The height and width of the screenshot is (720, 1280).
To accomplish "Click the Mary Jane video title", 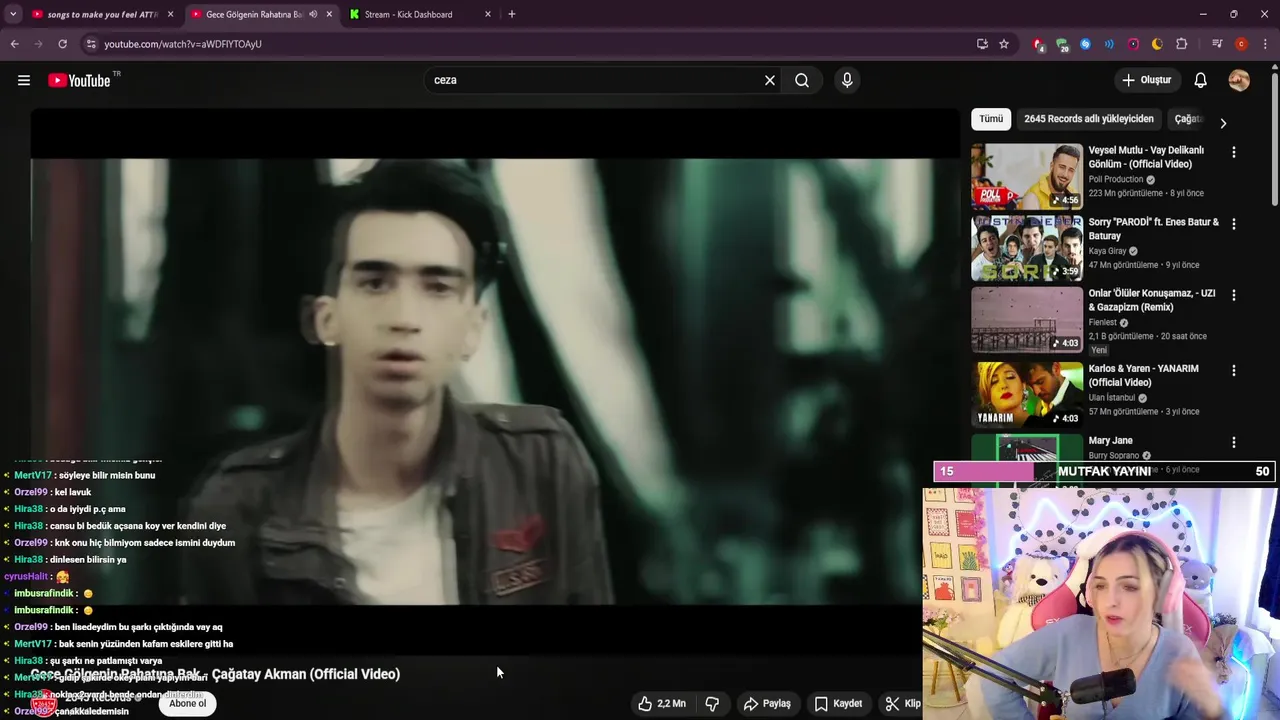I will 1111,441.
